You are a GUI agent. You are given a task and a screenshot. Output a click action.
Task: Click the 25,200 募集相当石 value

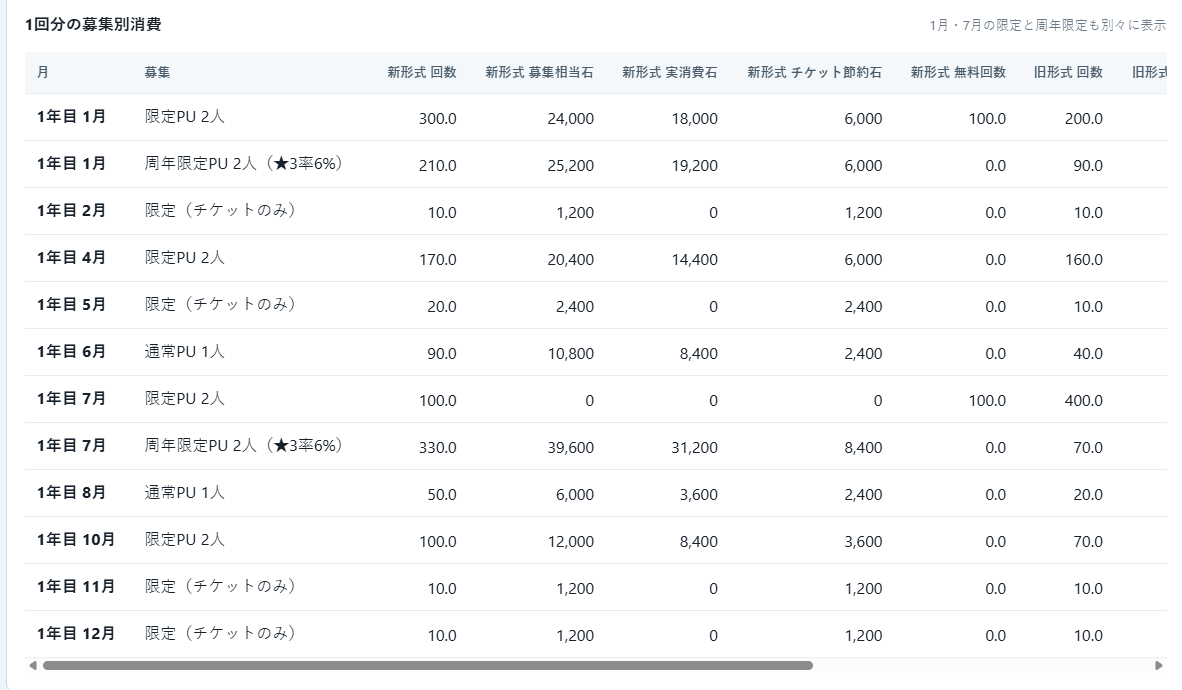pos(571,166)
